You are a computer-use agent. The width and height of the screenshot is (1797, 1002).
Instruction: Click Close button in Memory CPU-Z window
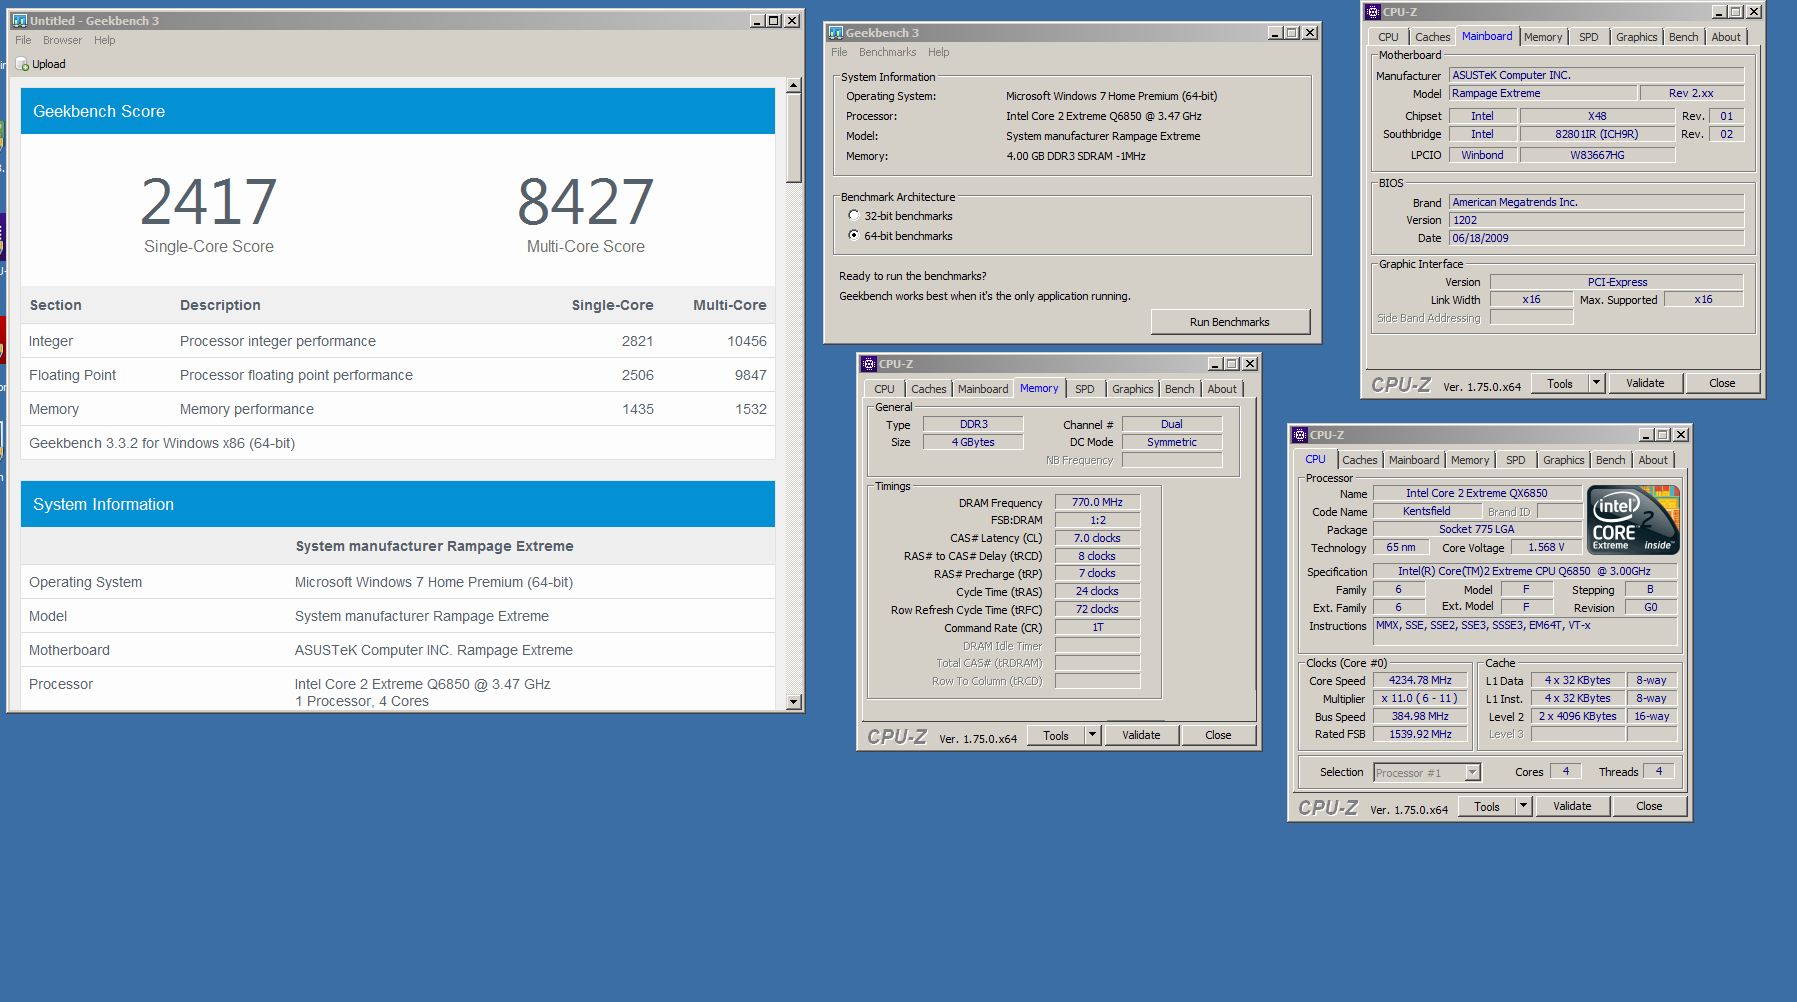1218,735
